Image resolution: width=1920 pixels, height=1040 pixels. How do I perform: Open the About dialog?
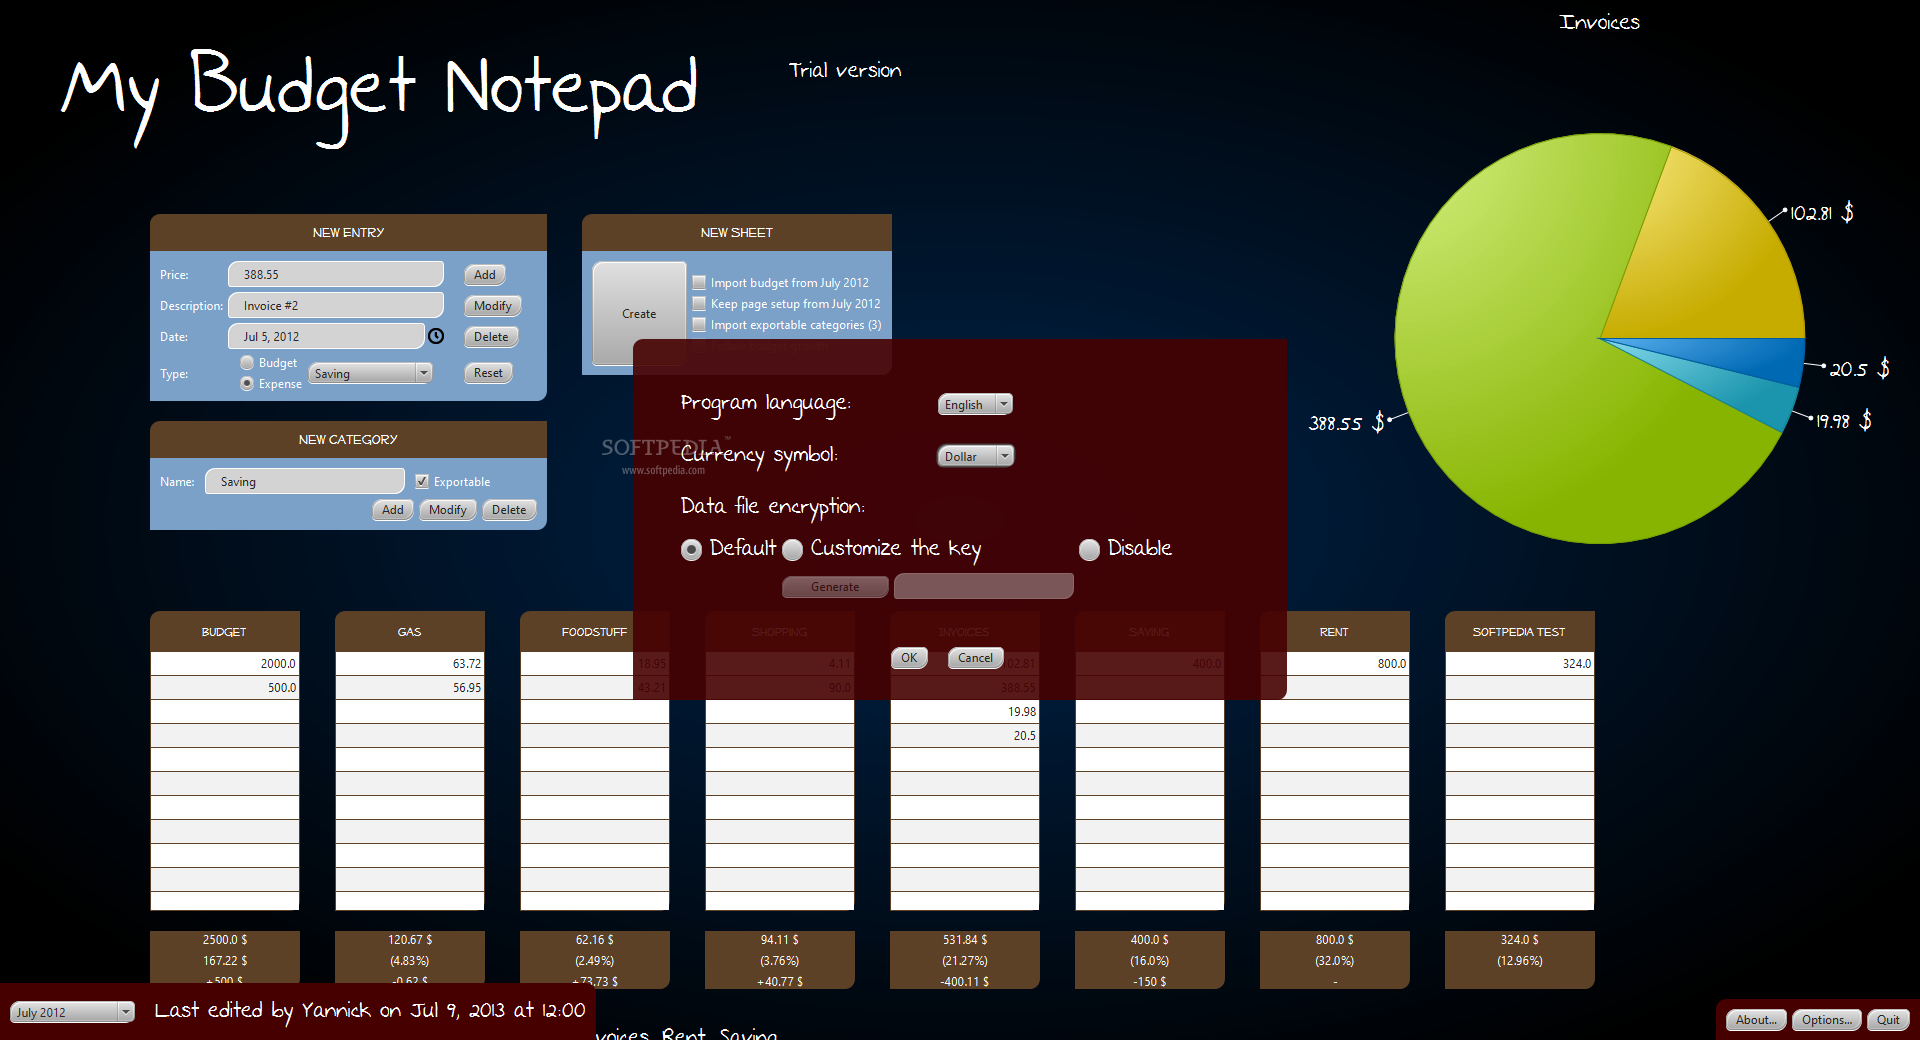[1756, 1019]
